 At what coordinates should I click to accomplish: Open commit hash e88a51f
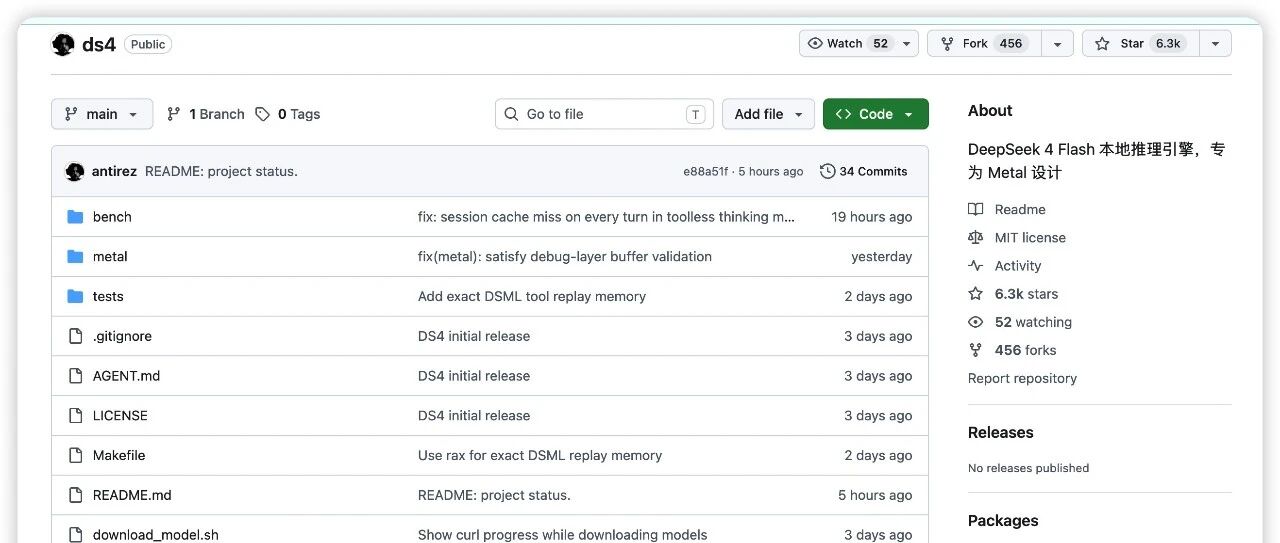pyautogui.click(x=705, y=172)
